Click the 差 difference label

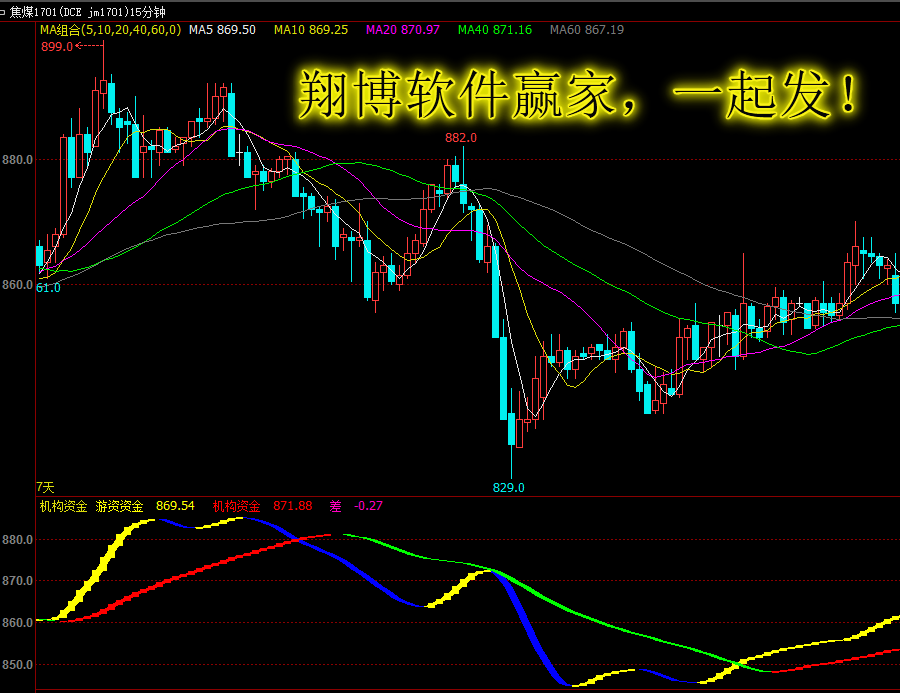335,506
